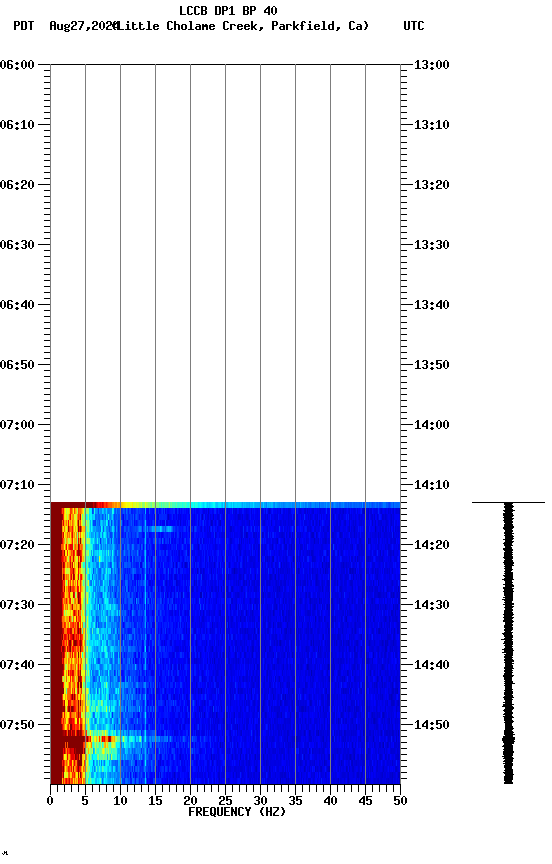The image size is (552, 864).
Task: Click the 30 Hz frequency axis label
Action: click(260, 802)
